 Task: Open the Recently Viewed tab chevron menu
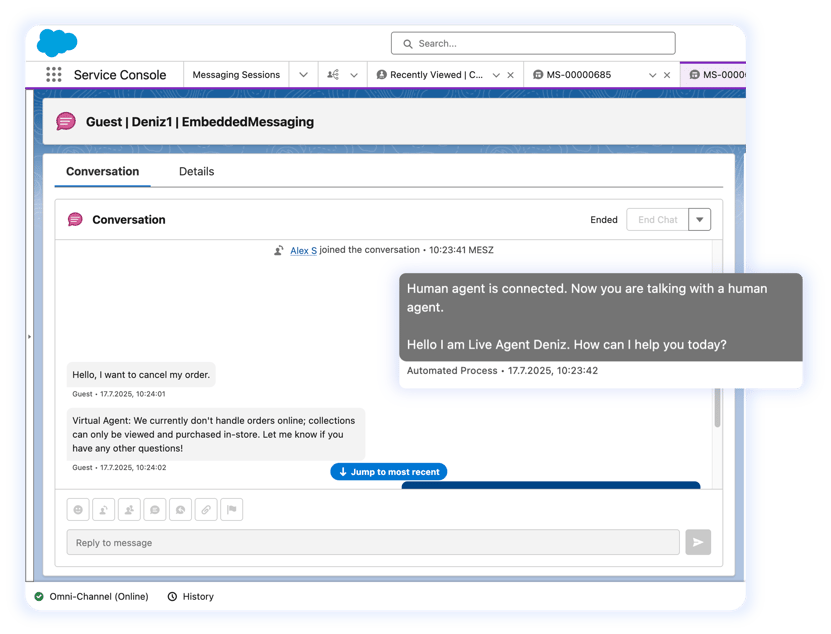496,75
